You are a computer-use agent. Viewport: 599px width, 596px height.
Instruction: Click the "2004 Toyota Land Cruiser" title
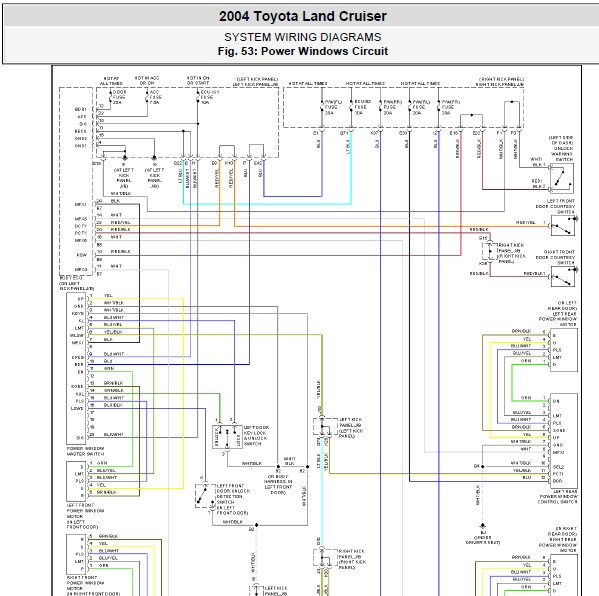pos(303,16)
